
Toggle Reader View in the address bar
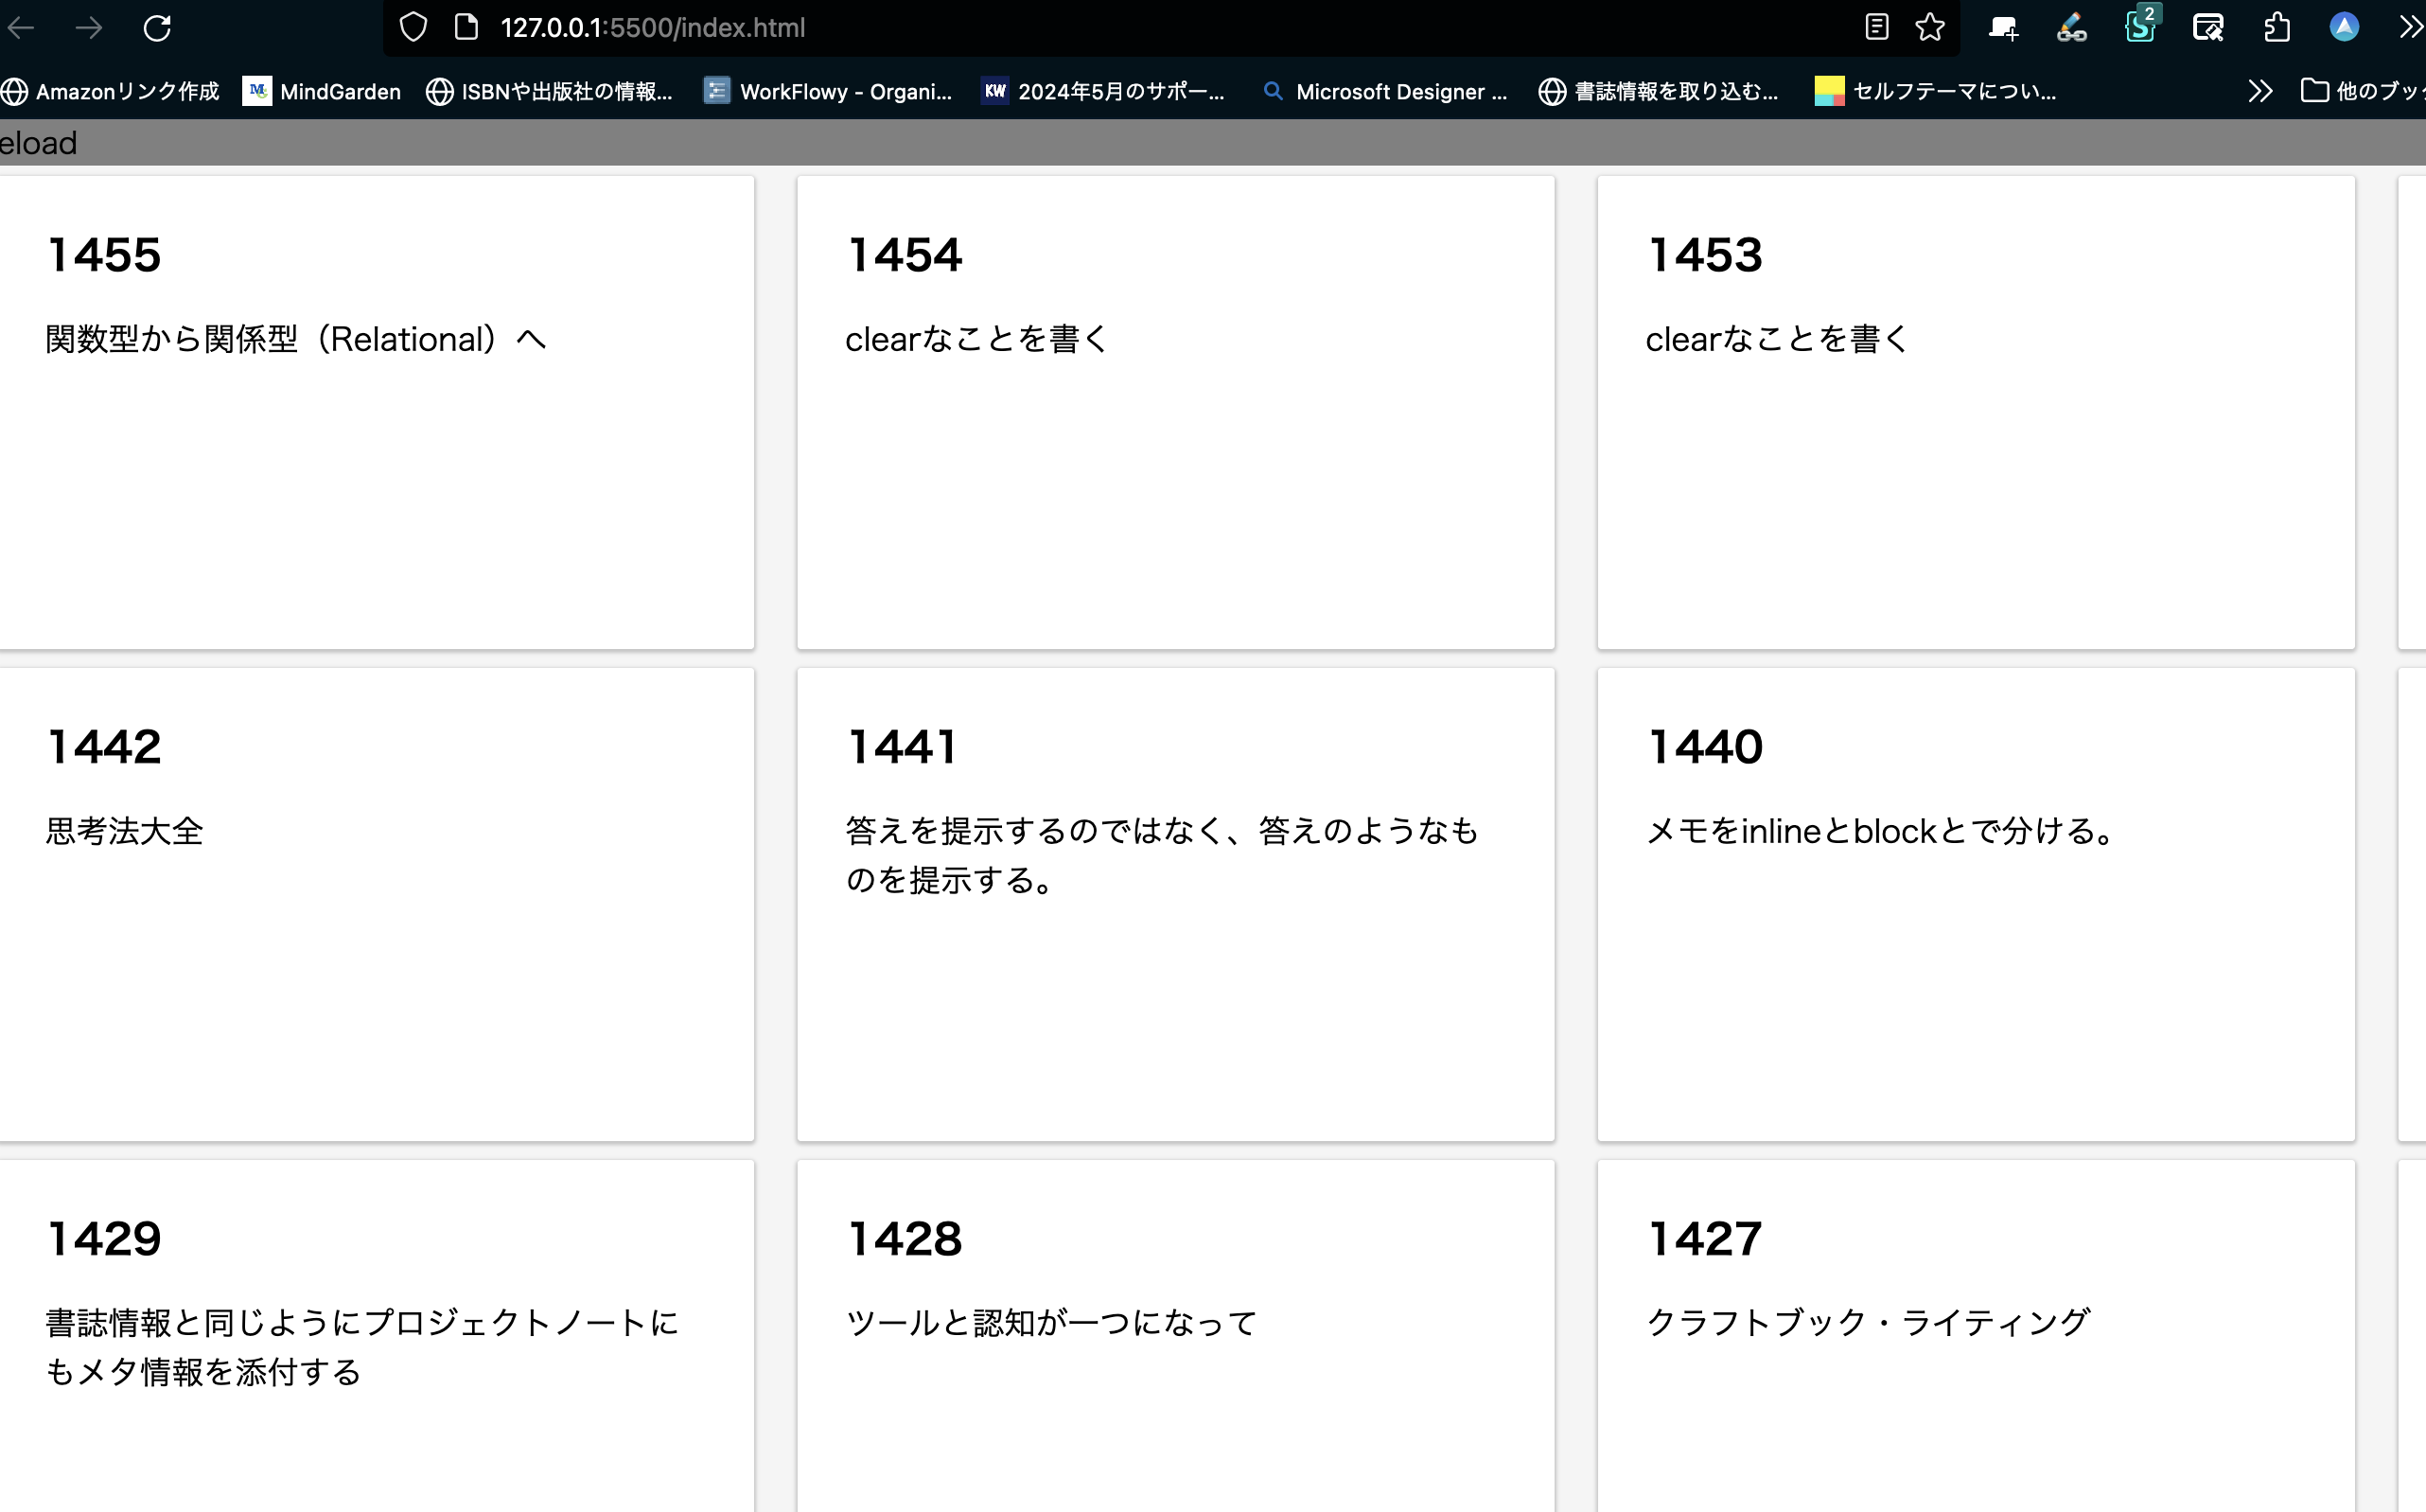pos(1875,27)
